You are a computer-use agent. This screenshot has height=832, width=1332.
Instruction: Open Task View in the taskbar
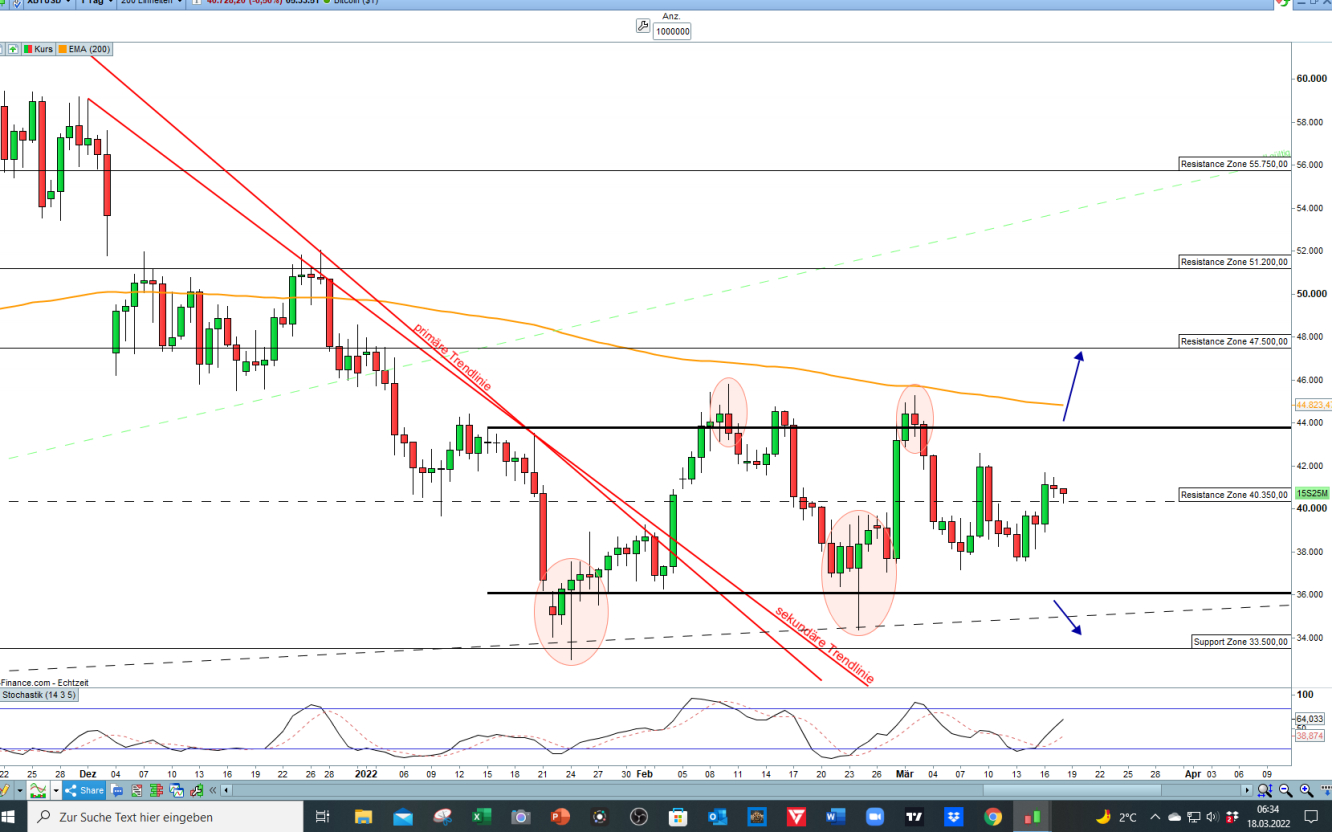click(x=322, y=817)
